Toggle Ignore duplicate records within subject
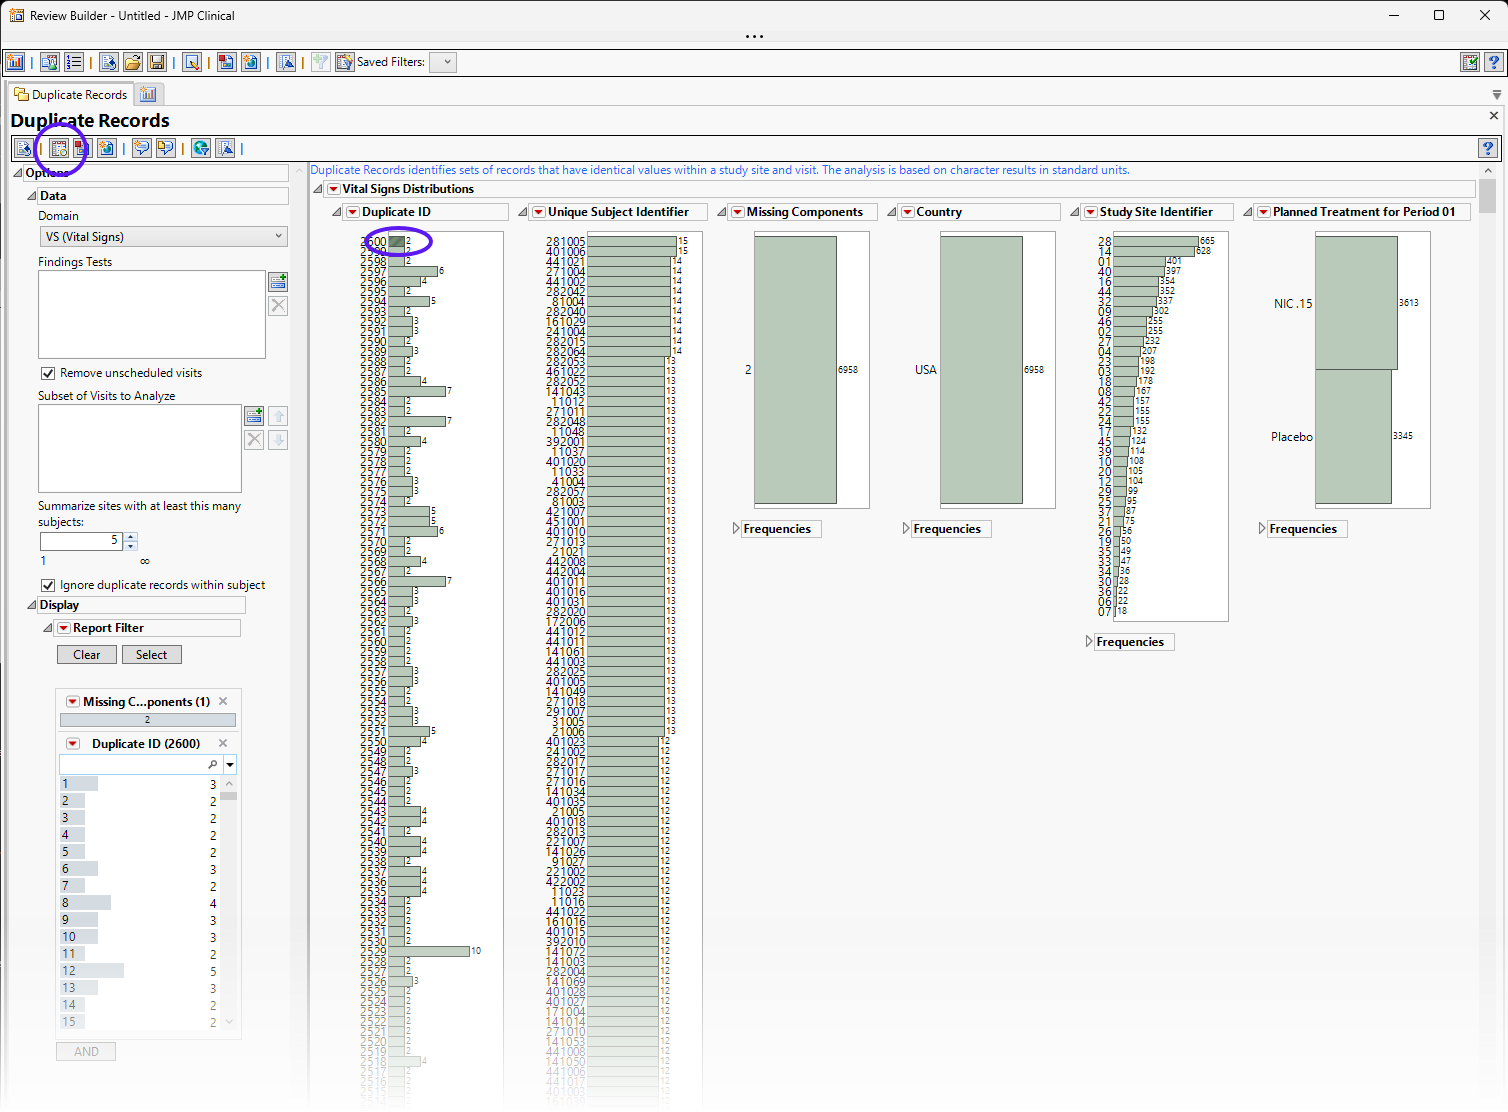Screen dimensions: 1508x1112 (48, 585)
